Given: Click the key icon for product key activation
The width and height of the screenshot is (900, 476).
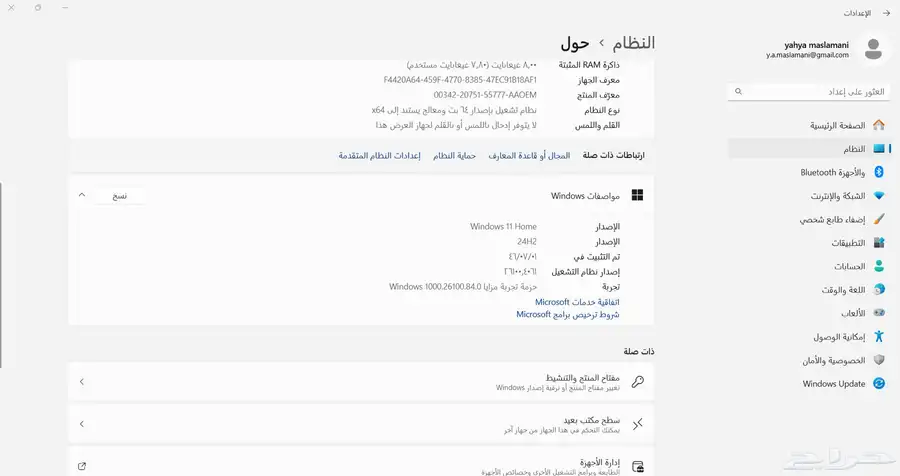Looking at the screenshot, I should tap(638, 382).
